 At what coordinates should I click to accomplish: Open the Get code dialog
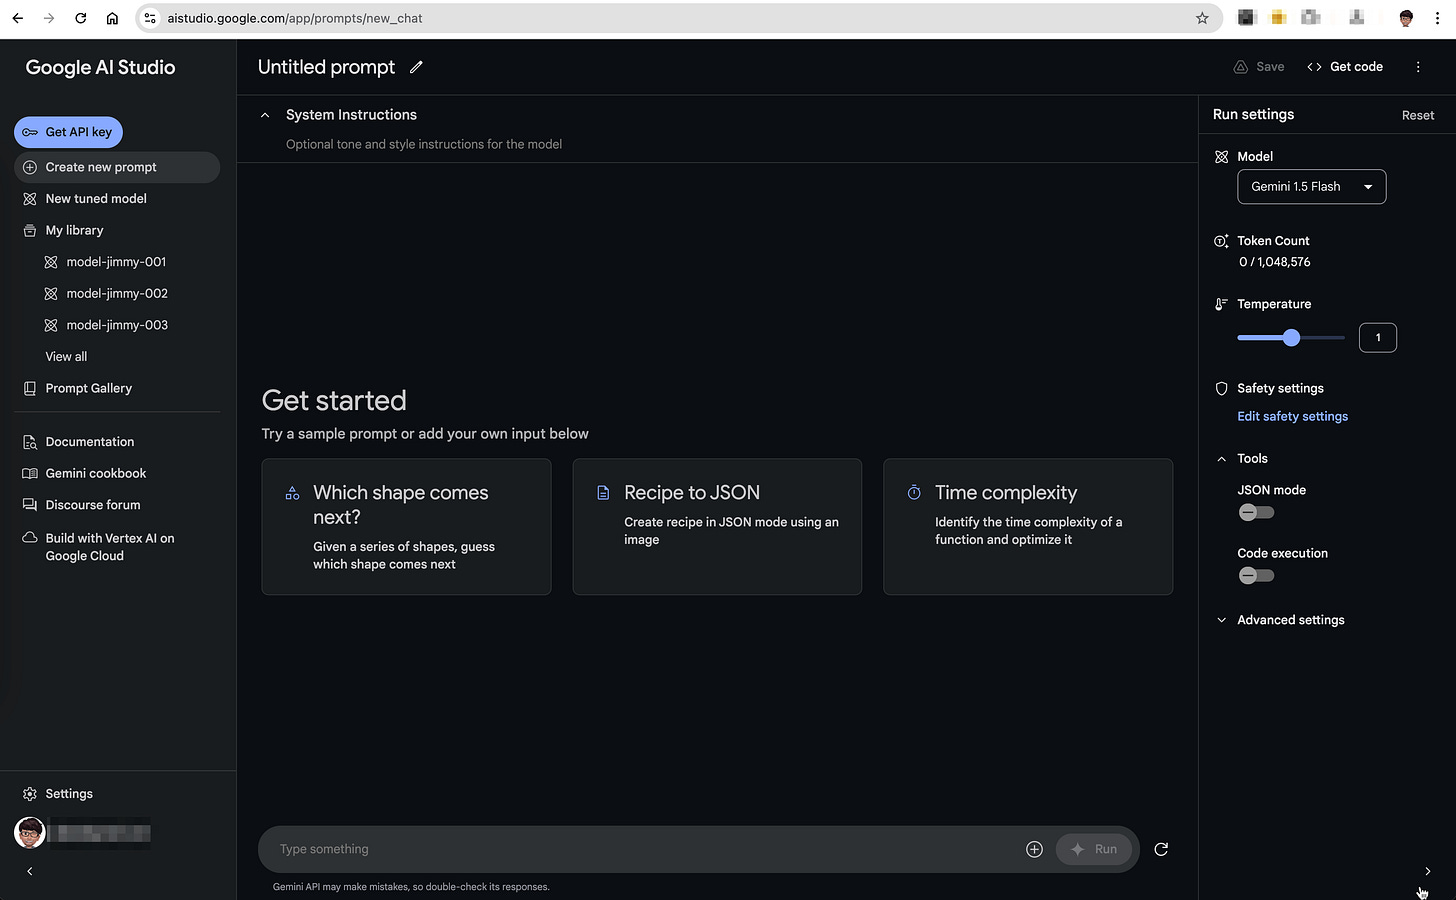click(1345, 67)
